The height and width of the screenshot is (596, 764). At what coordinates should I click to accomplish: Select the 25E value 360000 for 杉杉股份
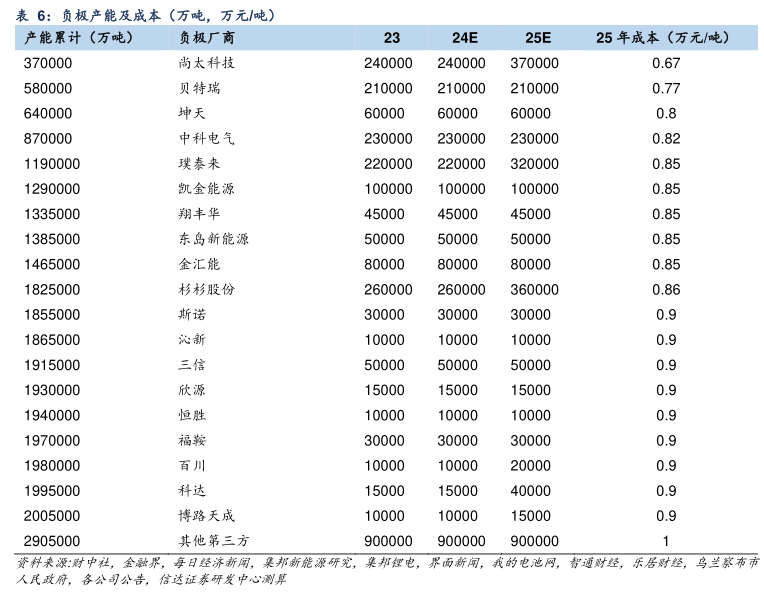pos(535,290)
